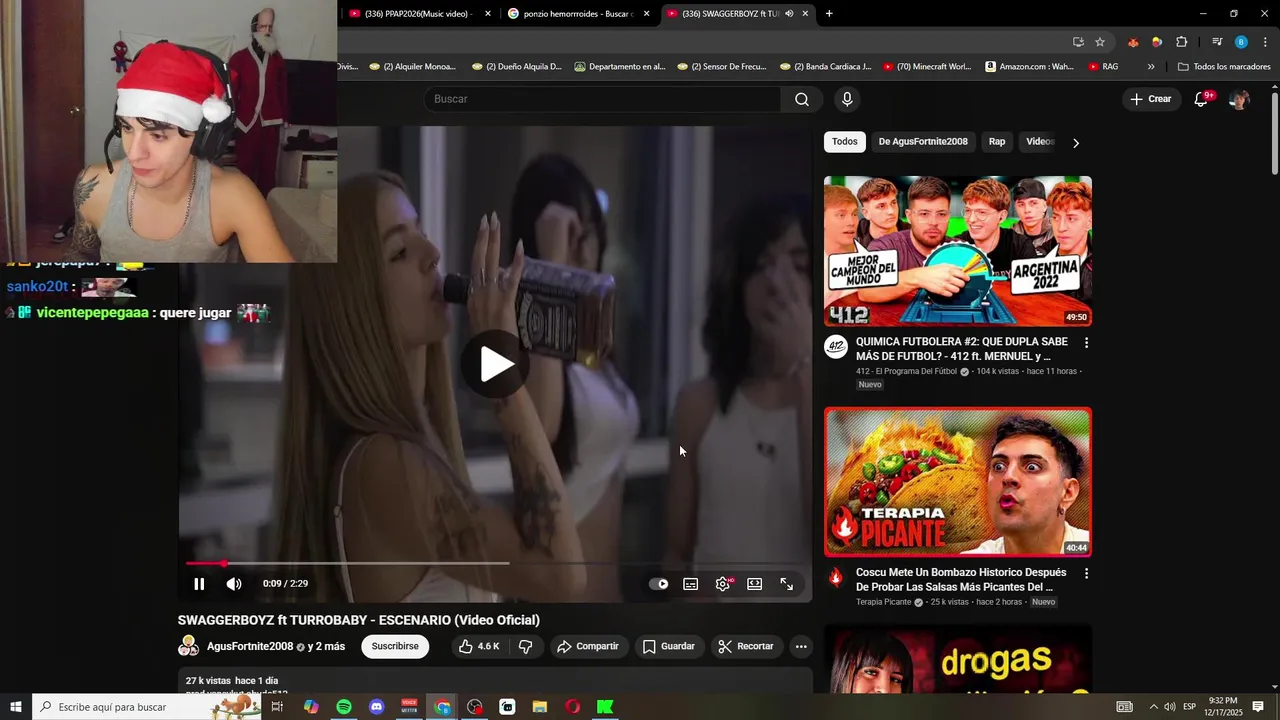This screenshot has width=1280, height=720.
Task: Open the Departamento en al... bookmark
Action: [620, 67]
